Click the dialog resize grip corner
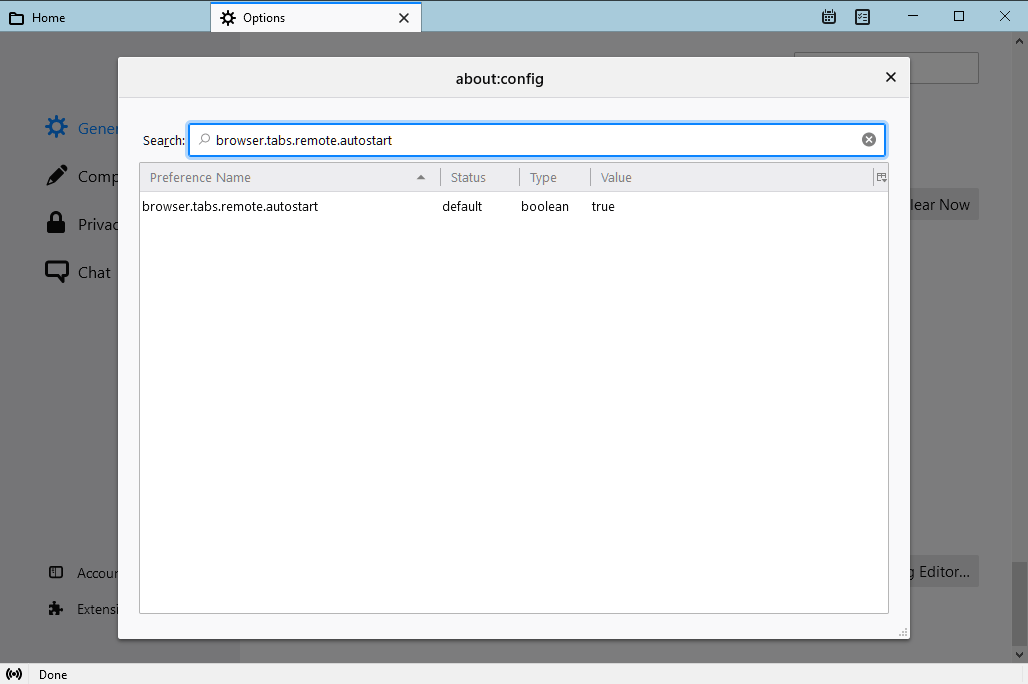 (903, 632)
